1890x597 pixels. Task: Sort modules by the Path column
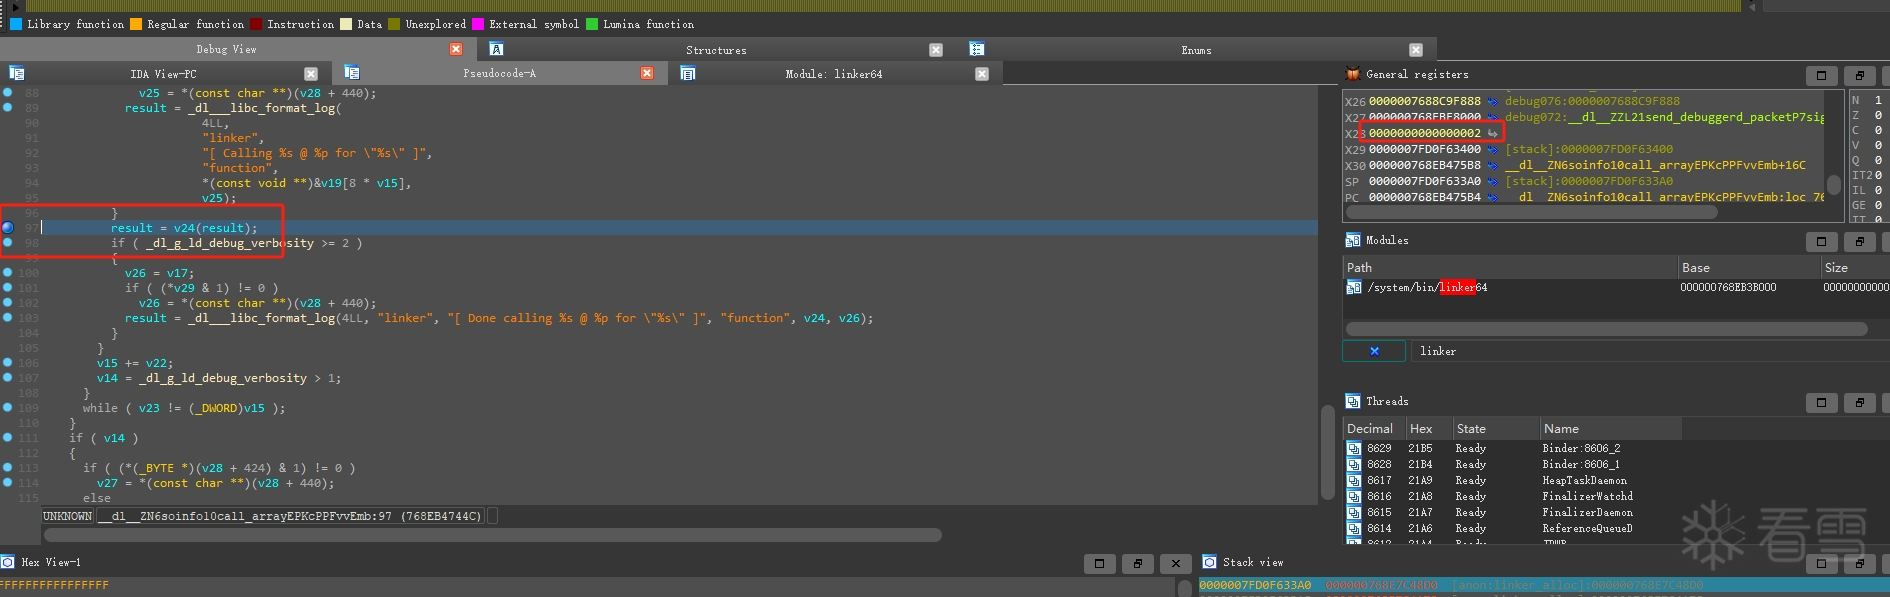1510,267
